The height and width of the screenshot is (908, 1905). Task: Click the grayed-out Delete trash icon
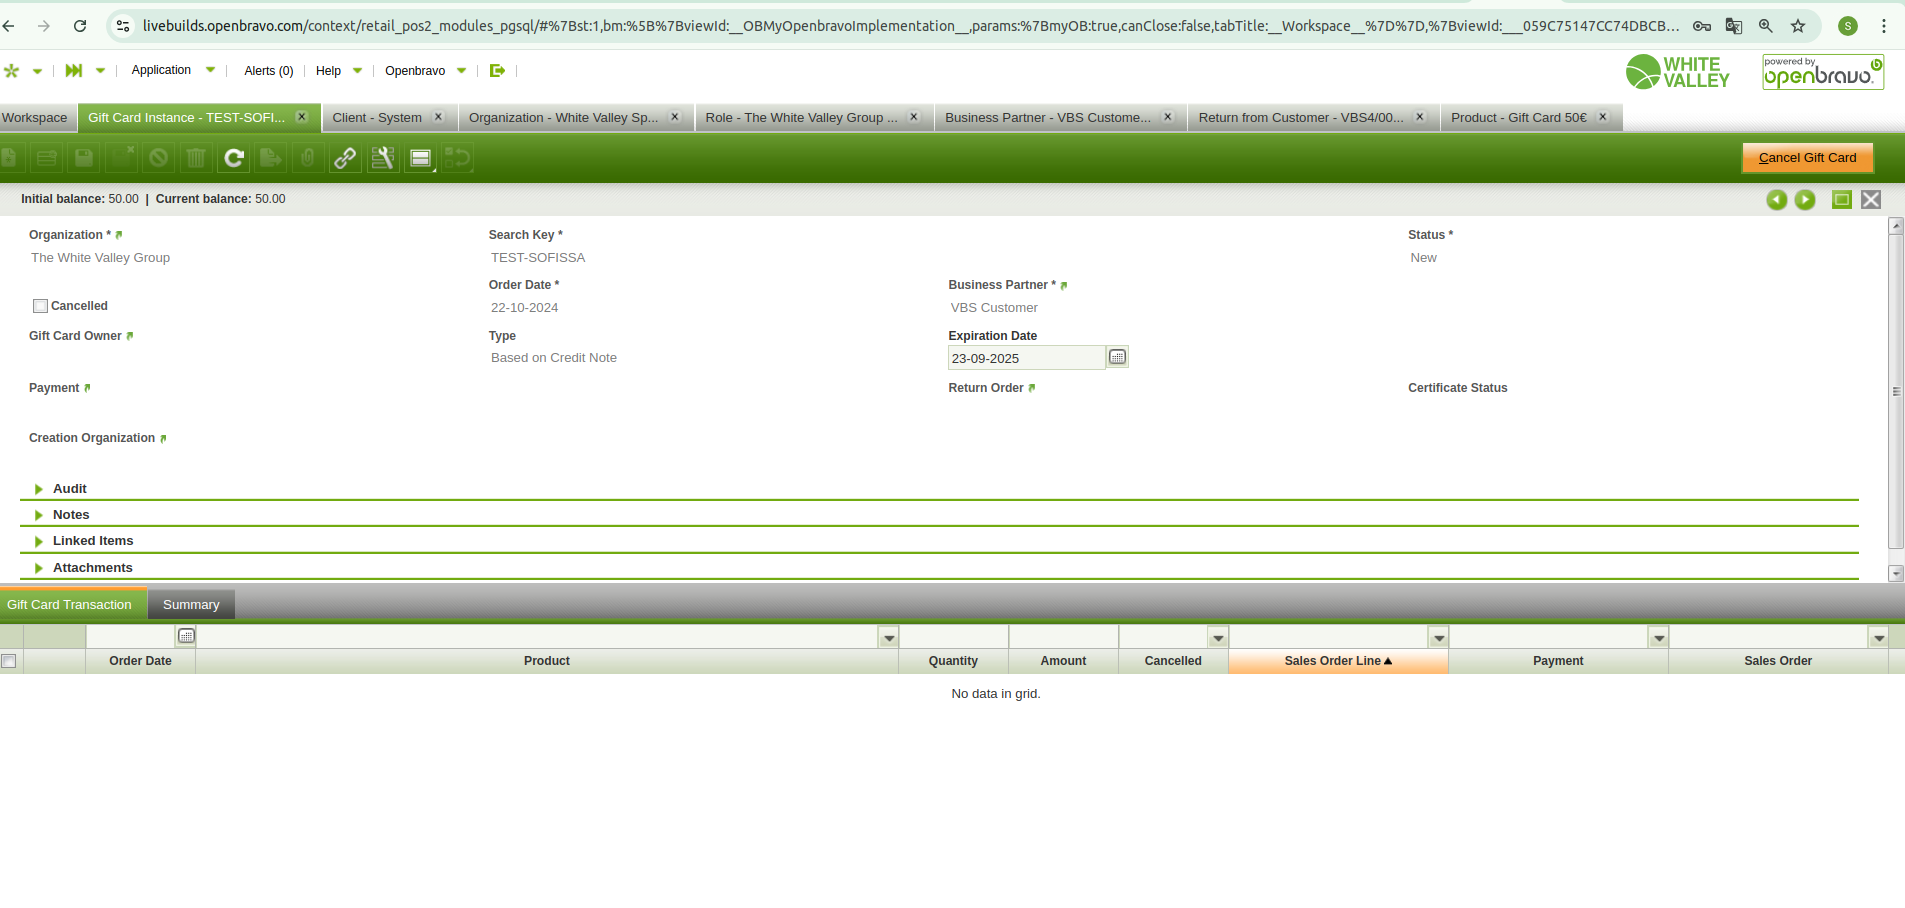196,158
